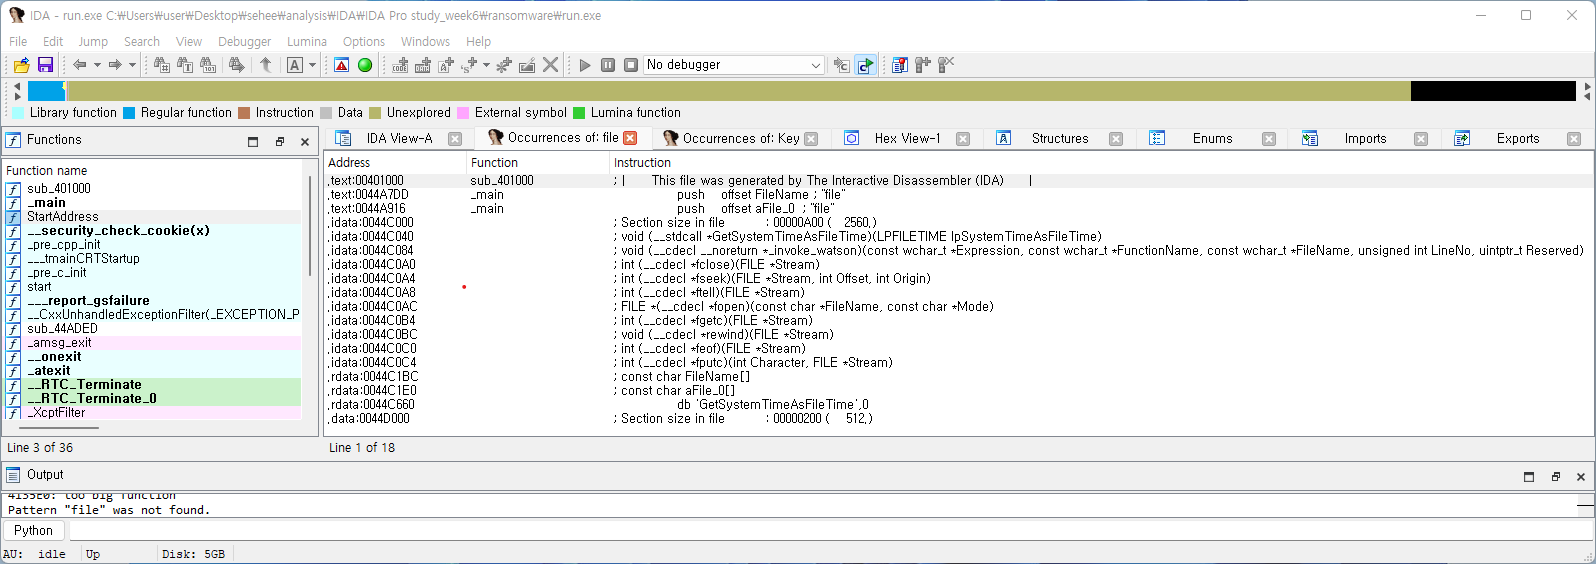The height and width of the screenshot is (564, 1596).
Task: Switch to the IDA View-A tab
Action: tap(399, 139)
